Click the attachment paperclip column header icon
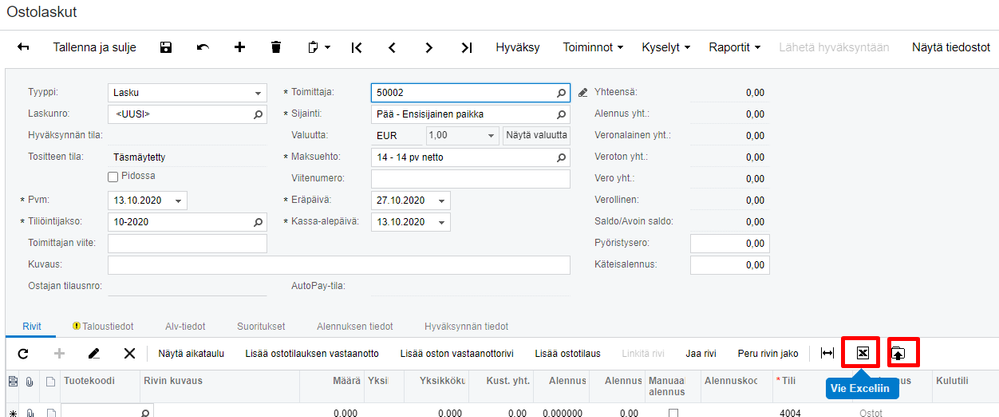The height and width of the screenshot is (417, 999). click(29, 381)
